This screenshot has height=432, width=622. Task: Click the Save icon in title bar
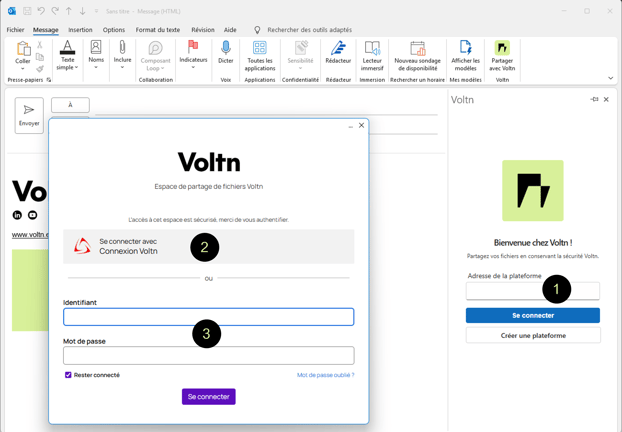(x=27, y=11)
